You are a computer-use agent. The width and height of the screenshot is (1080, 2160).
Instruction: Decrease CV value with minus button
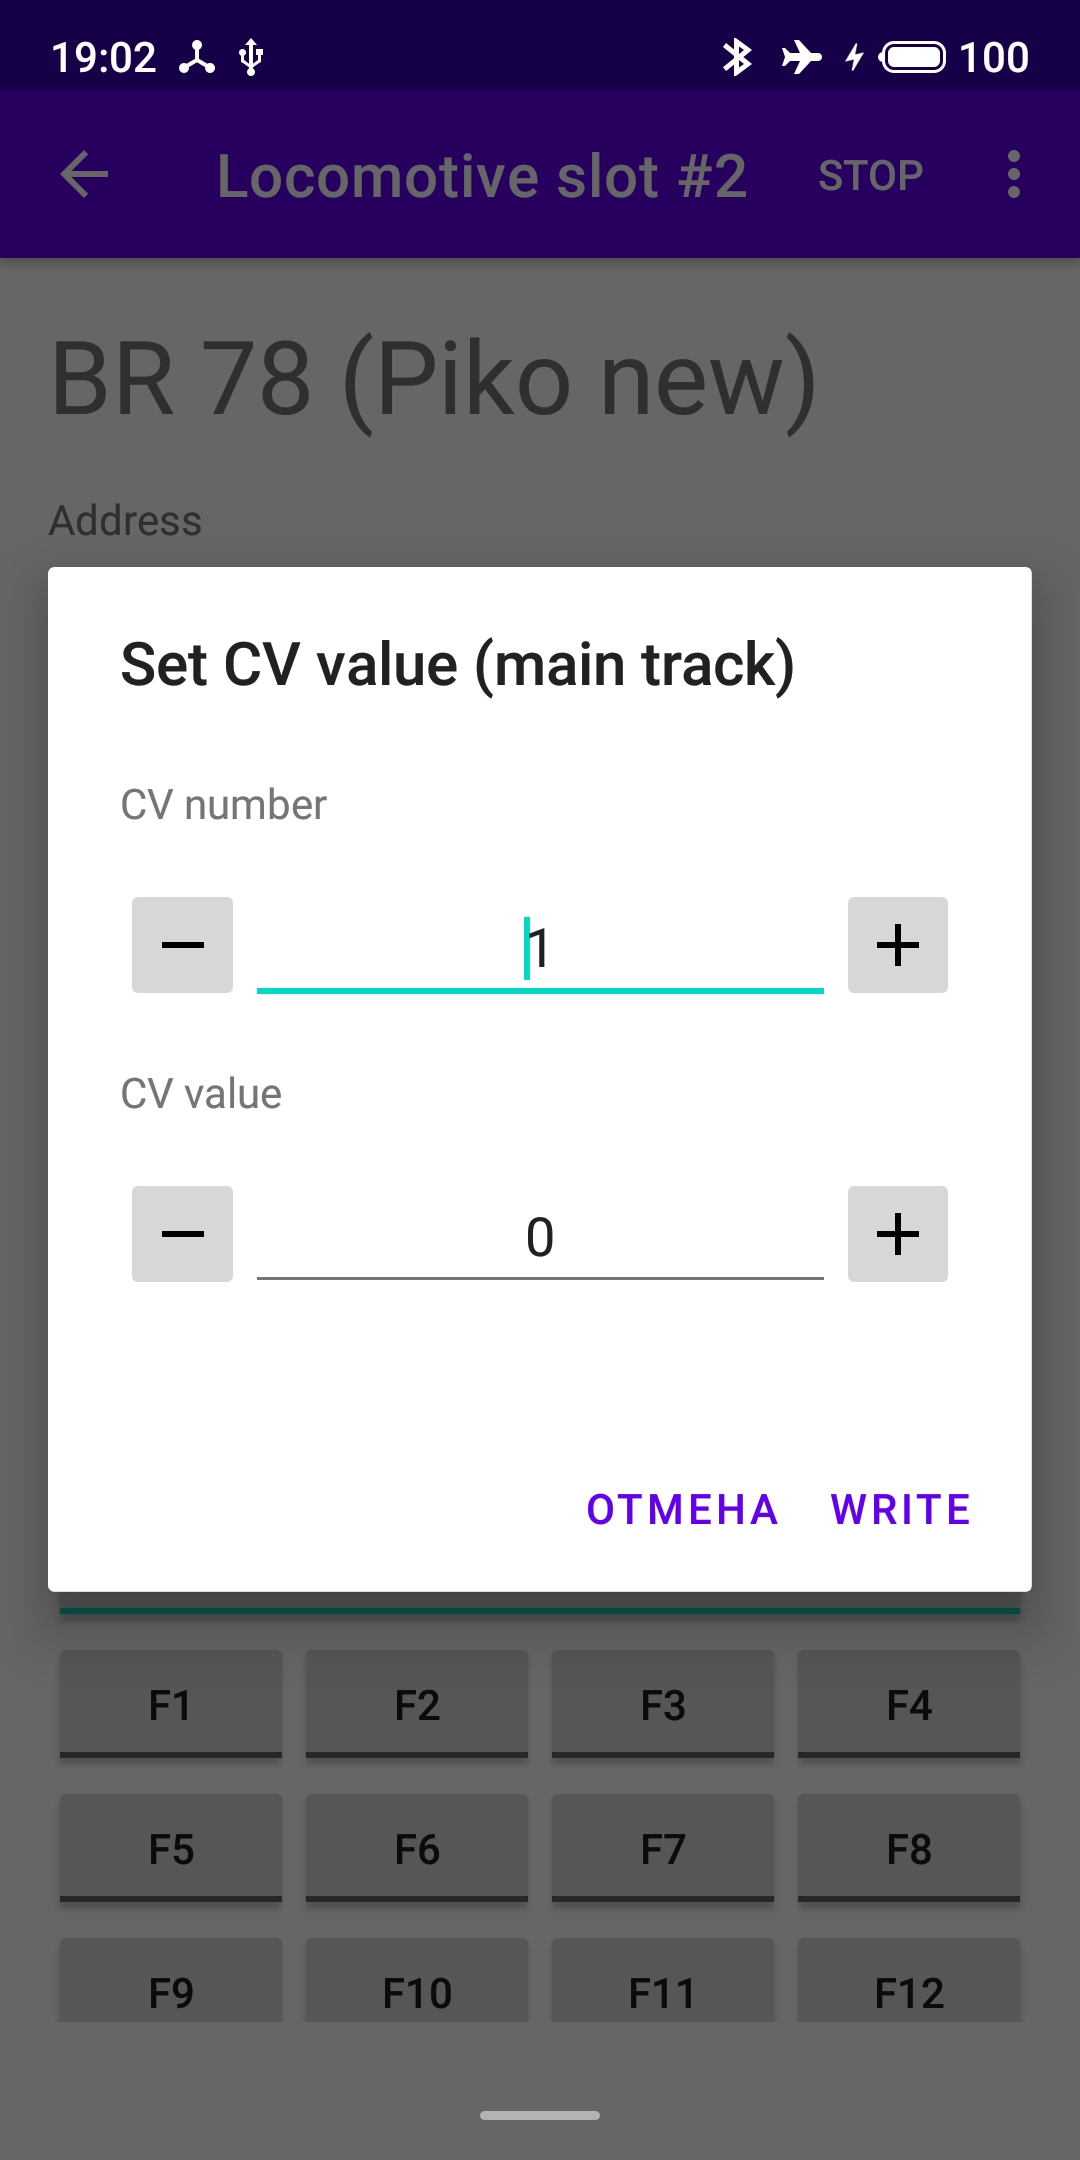pos(182,1234)
